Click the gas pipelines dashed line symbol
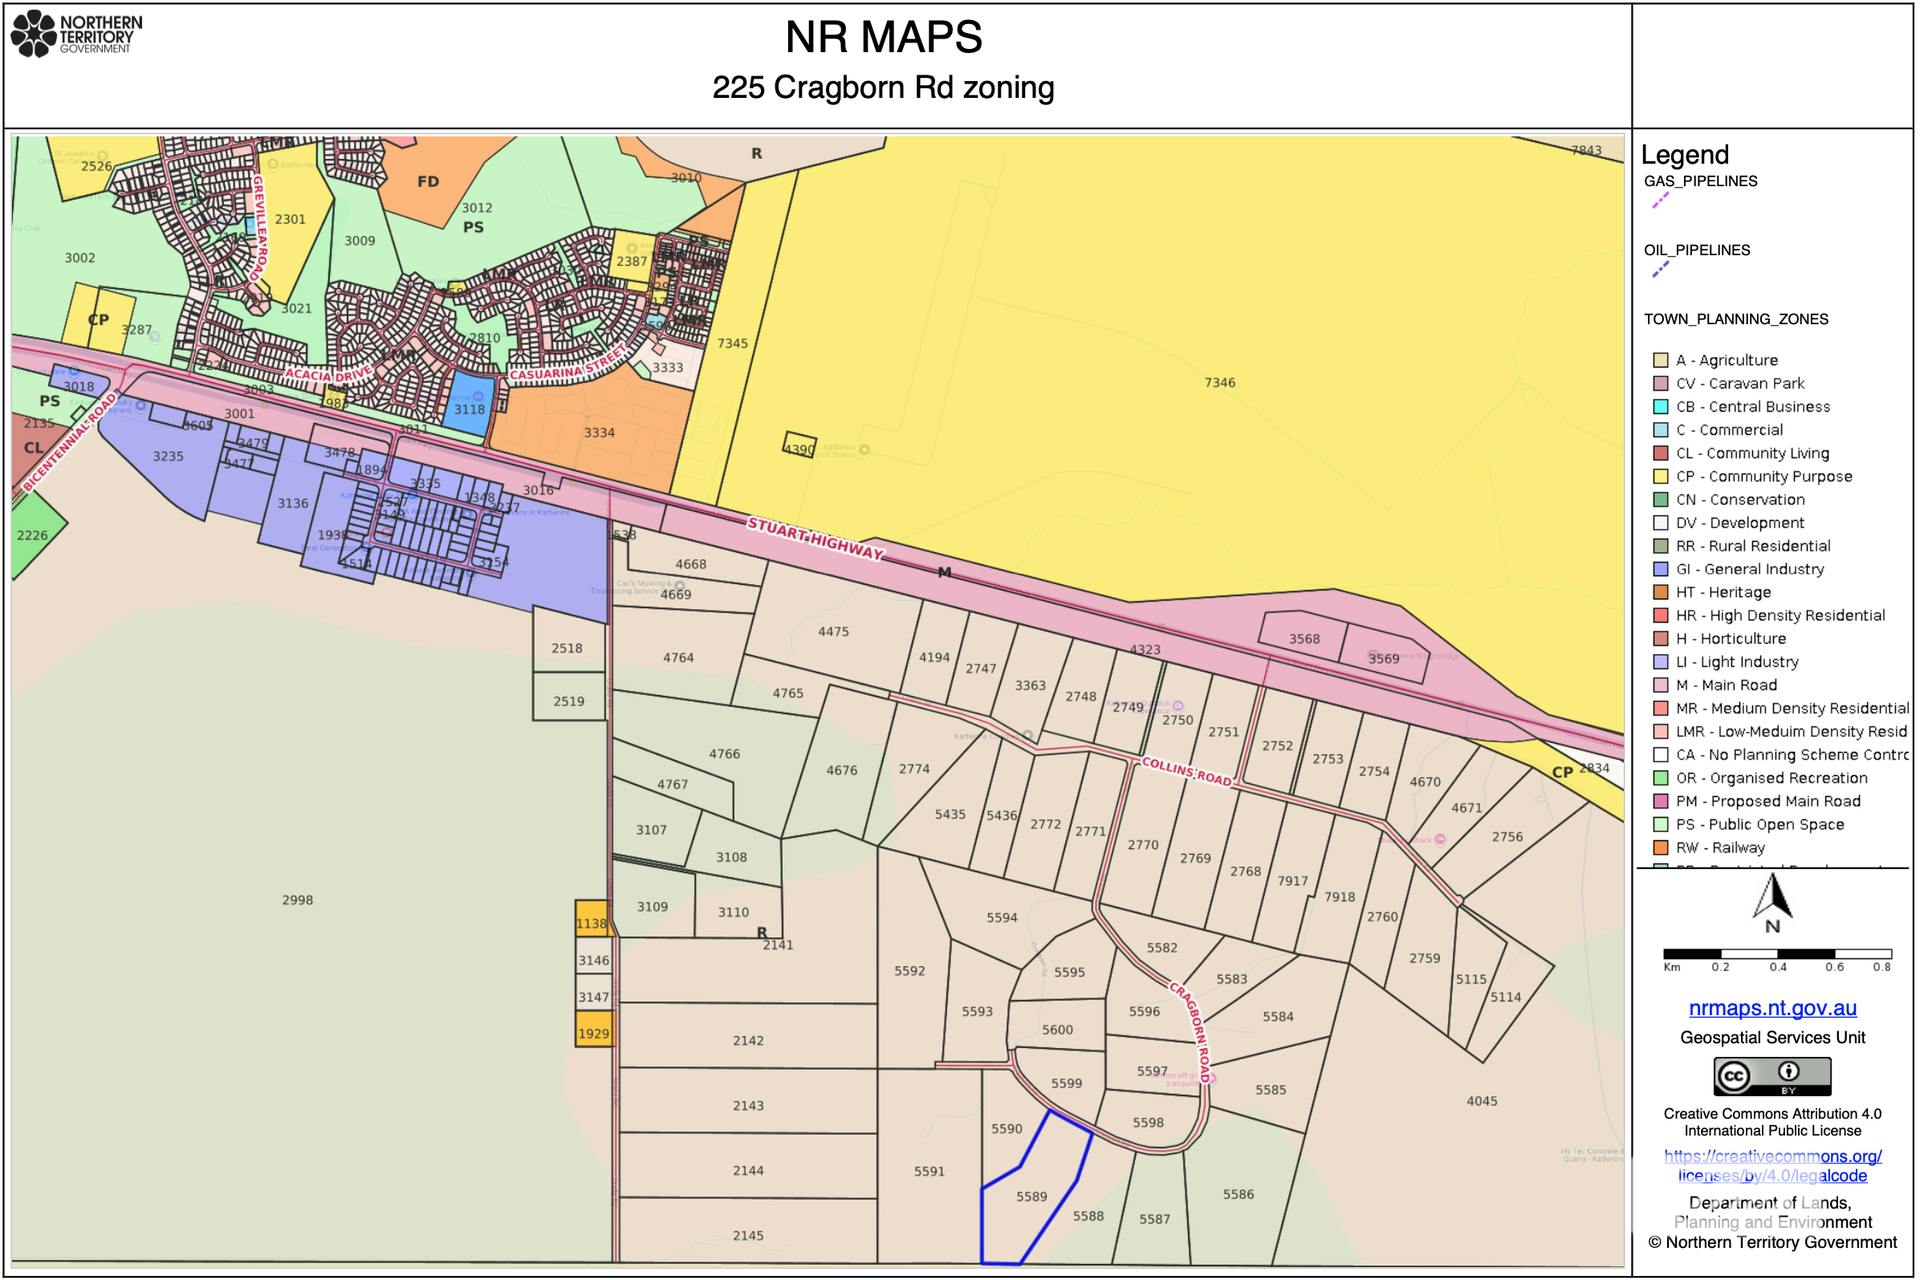The height and width of the screenshot is (1280, 1920). [x=1661, y=200]
